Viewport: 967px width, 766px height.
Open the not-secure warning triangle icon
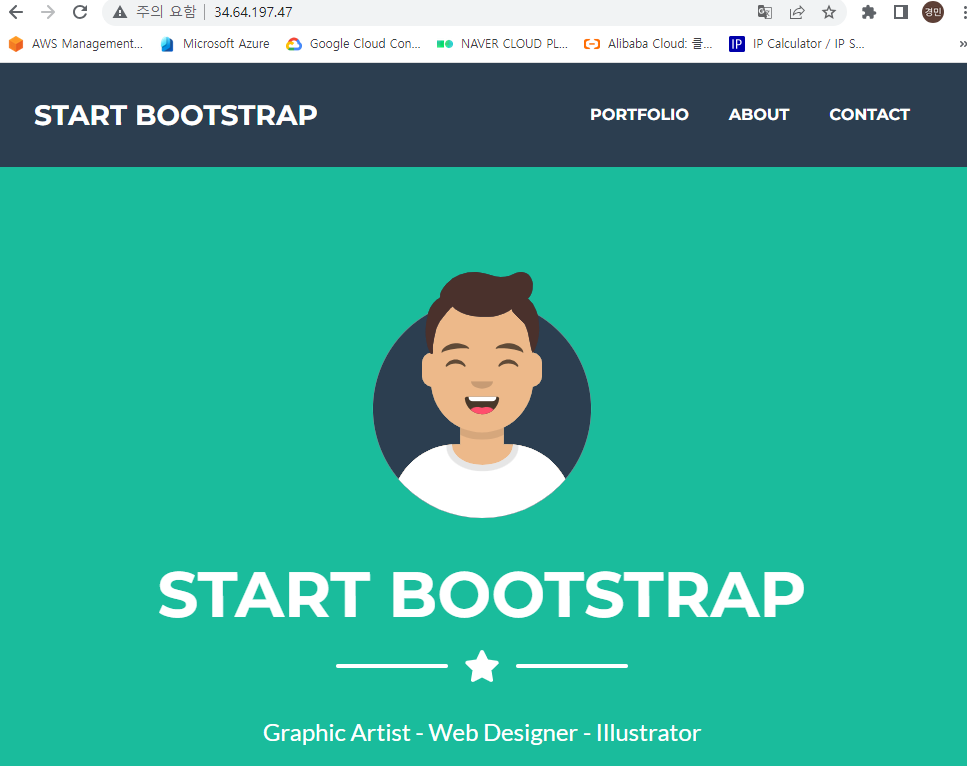coord(120,12)
